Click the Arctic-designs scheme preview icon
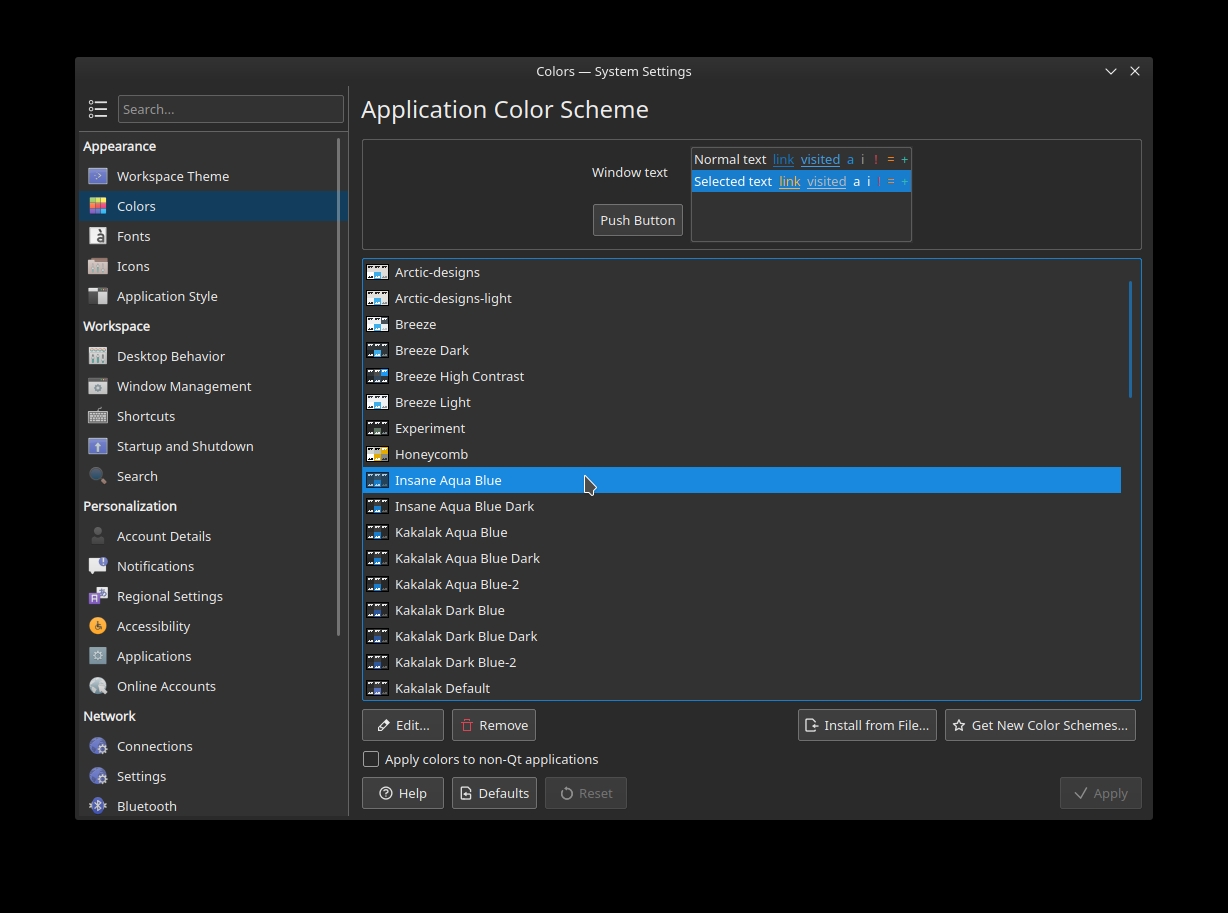Viewport: 1228px width, 913px height. [377, 272]
